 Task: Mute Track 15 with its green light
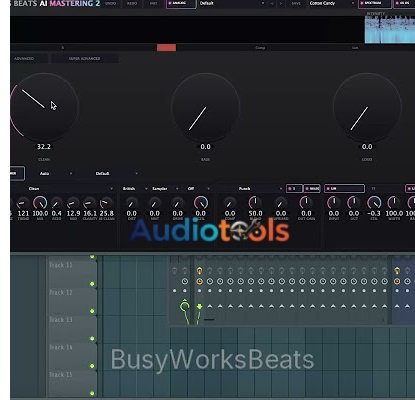[92, 393]
